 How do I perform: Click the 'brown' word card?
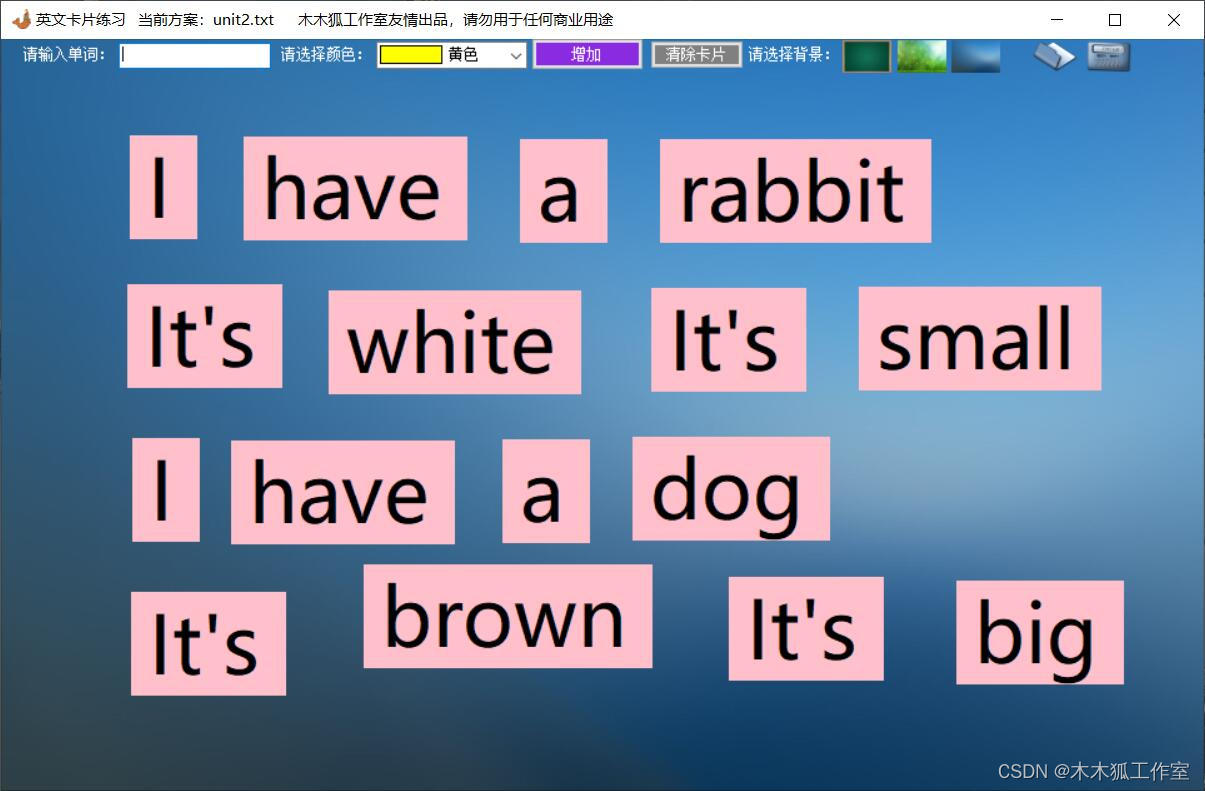508,616
